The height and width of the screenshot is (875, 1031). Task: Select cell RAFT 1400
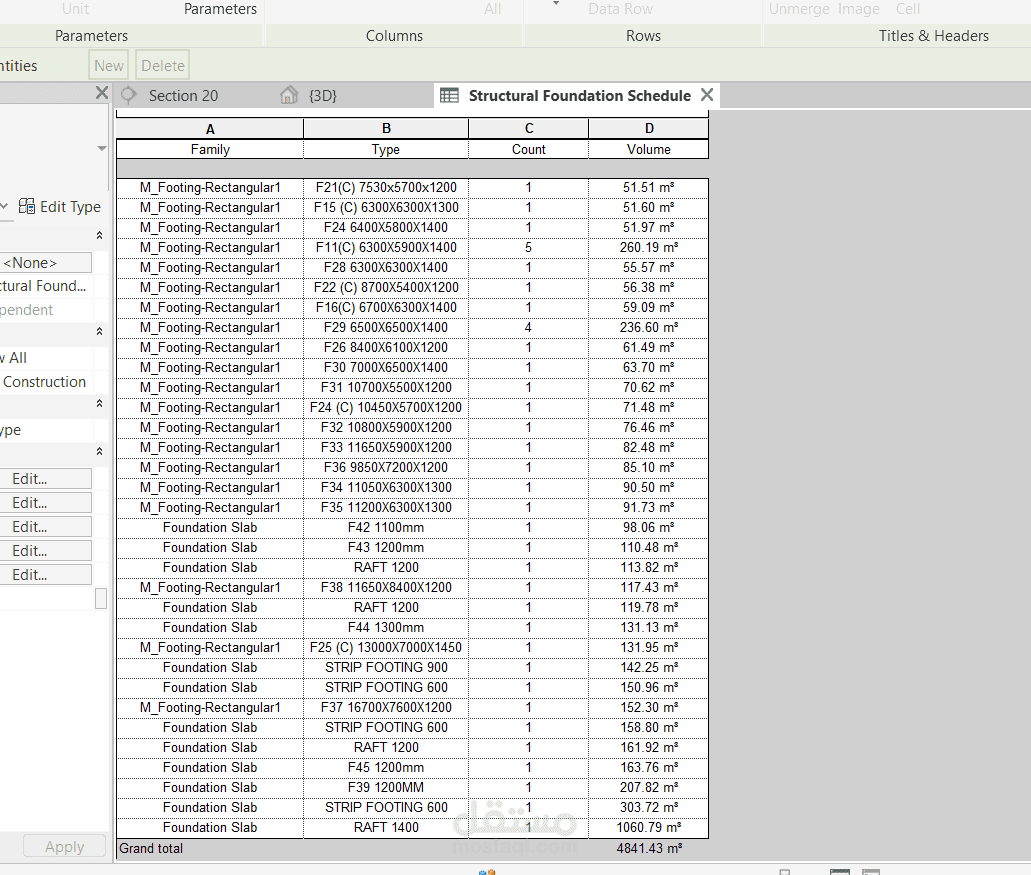(x=386, y=828)
